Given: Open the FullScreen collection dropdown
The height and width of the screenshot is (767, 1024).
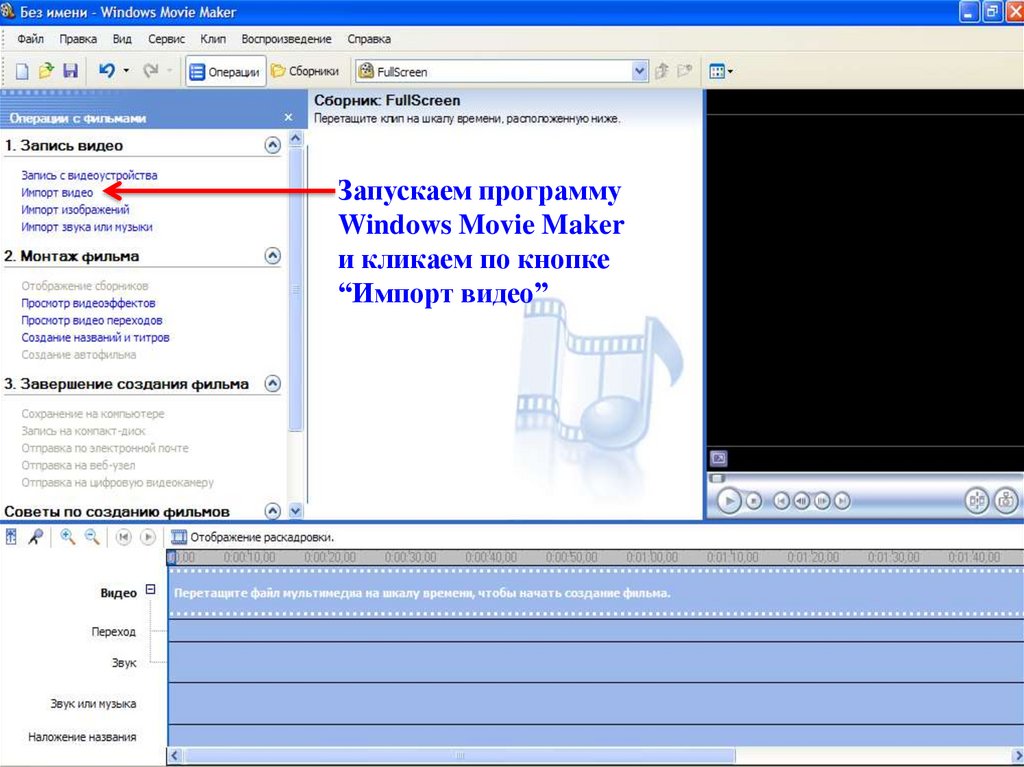Looking at the screenshot, I should point(640,72).
